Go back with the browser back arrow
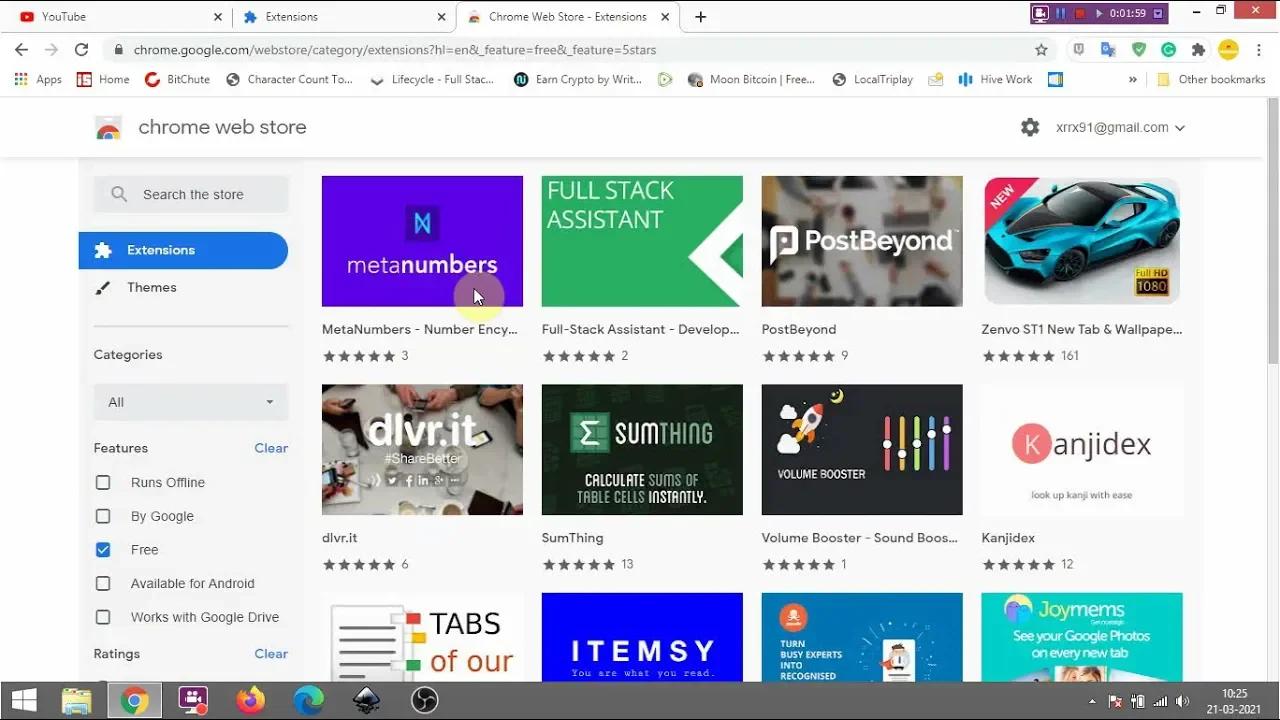The image size is (1280, 720). 21,49
